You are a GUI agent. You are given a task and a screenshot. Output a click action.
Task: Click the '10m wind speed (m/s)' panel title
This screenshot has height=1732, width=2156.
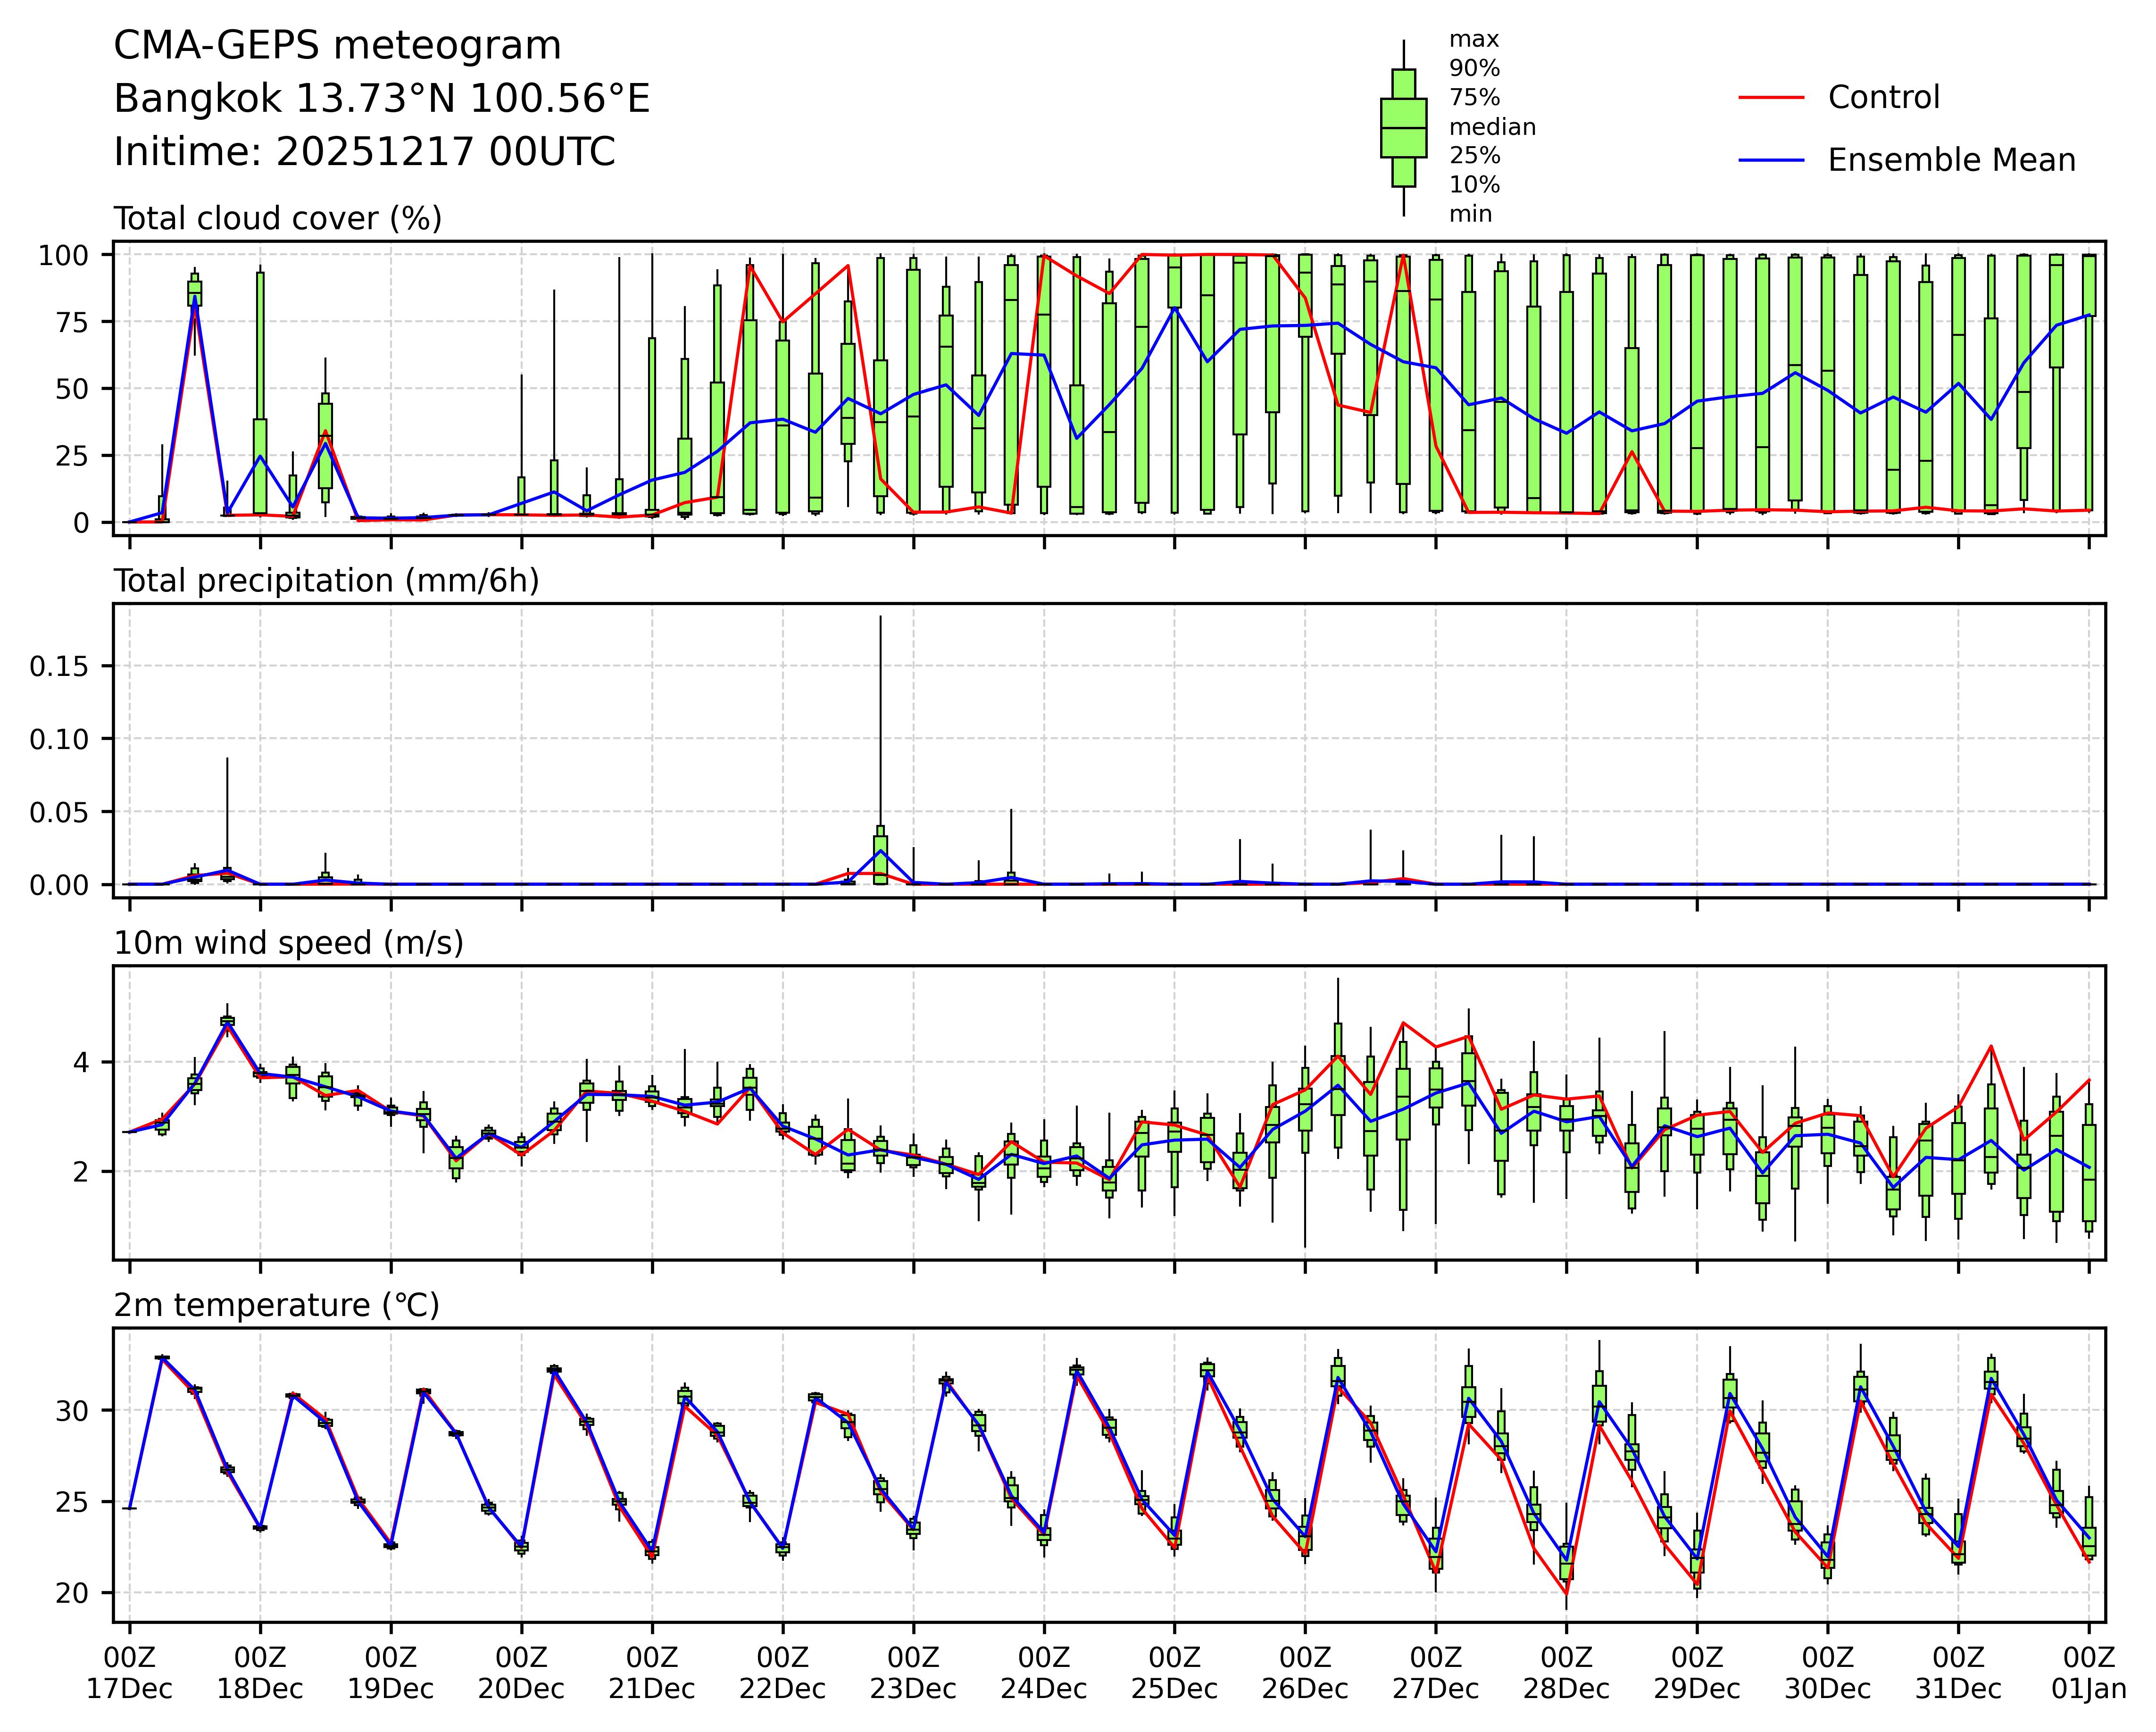[288, 943]
